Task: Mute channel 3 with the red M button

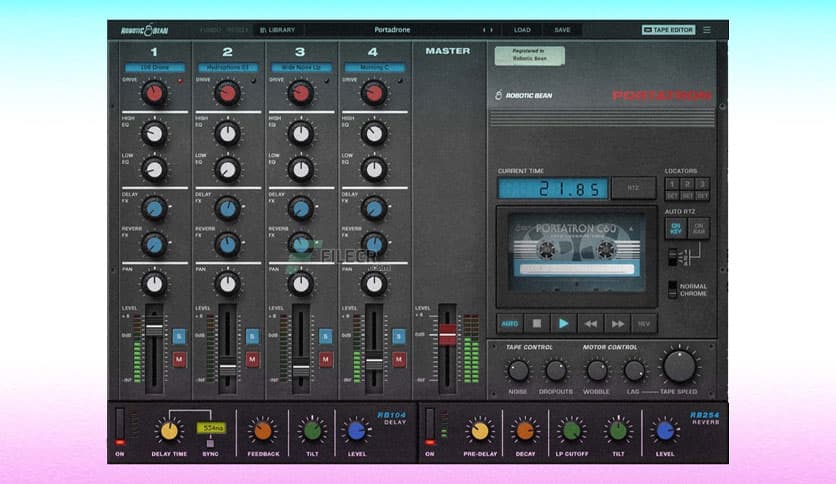Action: pos(327,359)
